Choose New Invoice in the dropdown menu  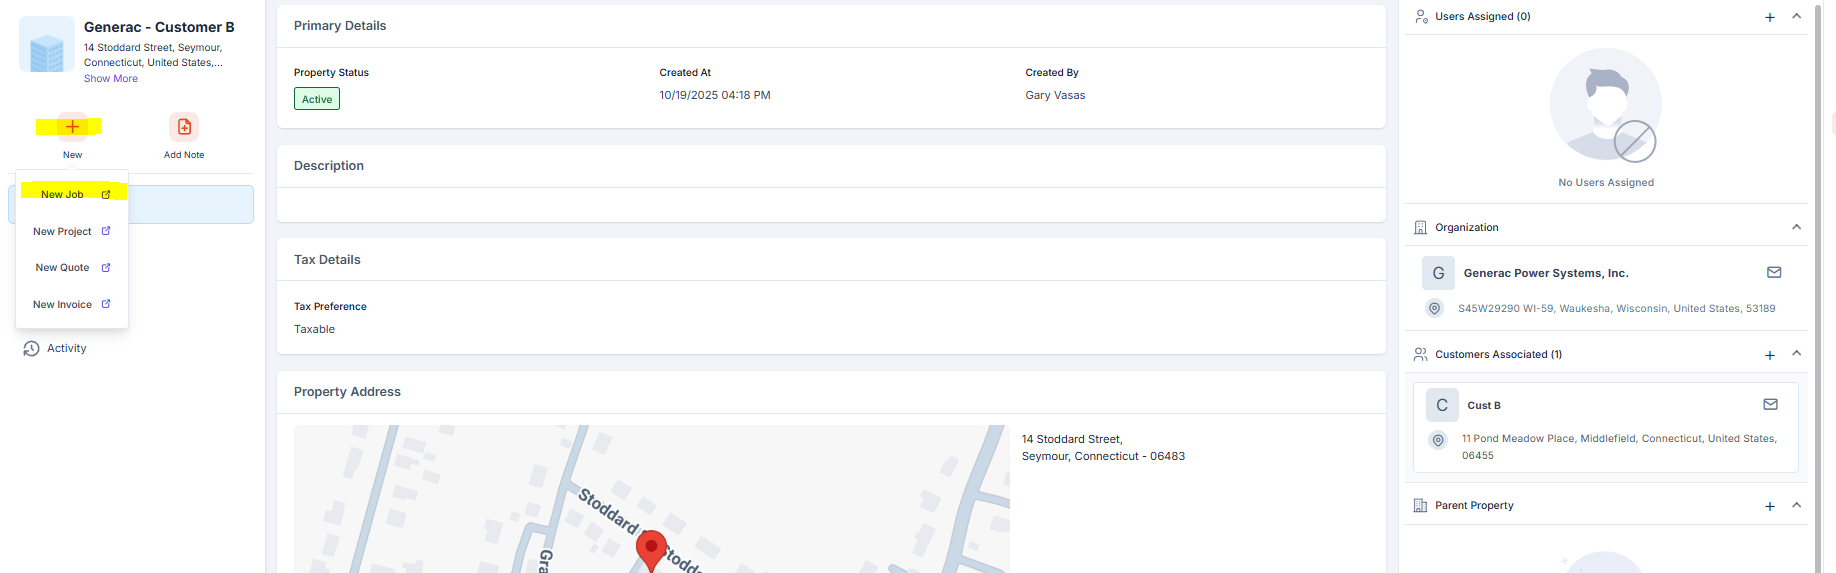[x=62, y=305]
